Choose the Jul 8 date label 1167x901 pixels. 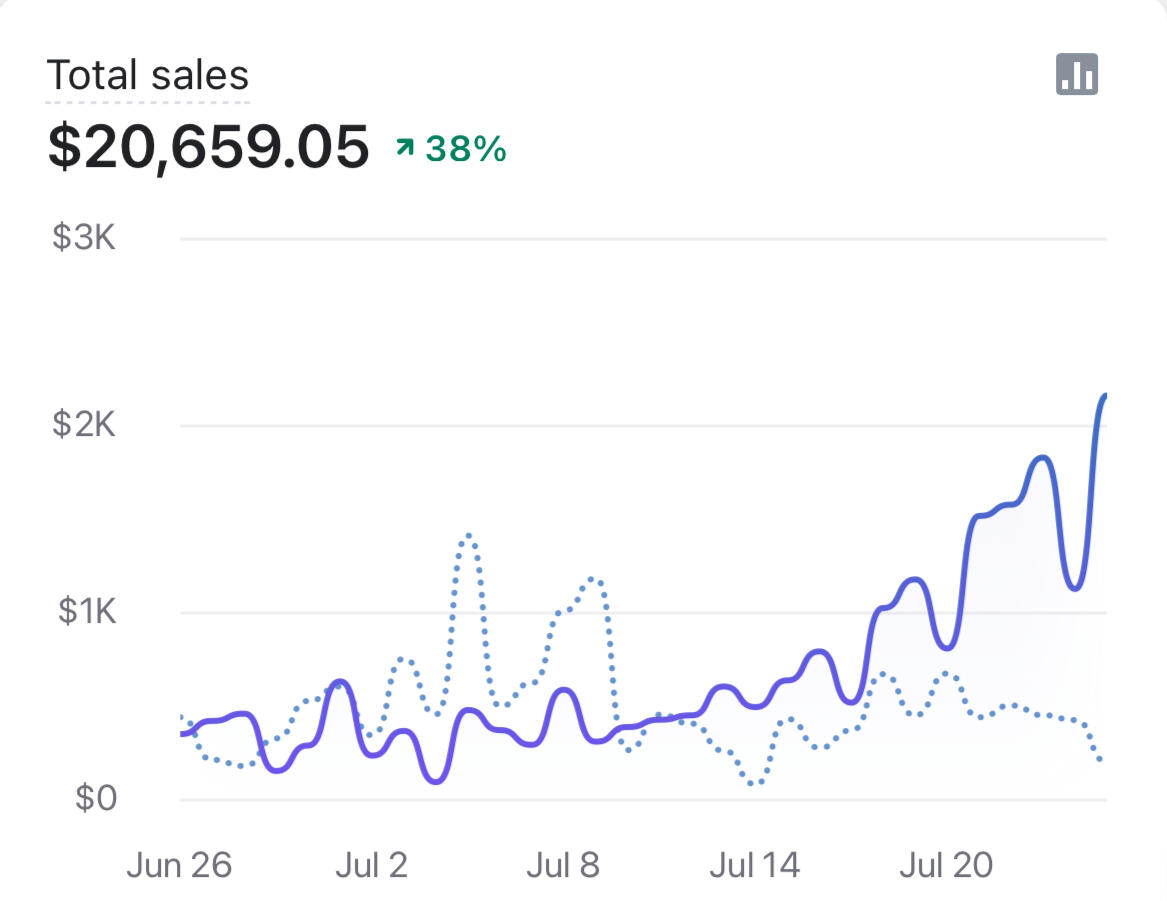(x=563, y=865)
